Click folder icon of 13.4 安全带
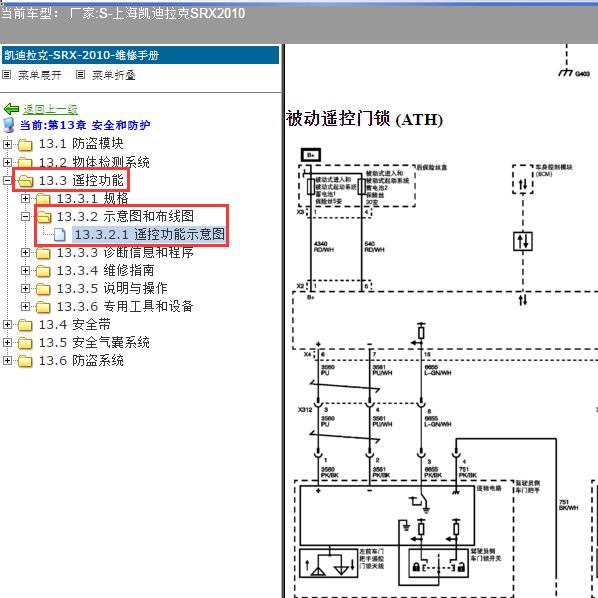 pyautogui.click(x=25, y=325)
